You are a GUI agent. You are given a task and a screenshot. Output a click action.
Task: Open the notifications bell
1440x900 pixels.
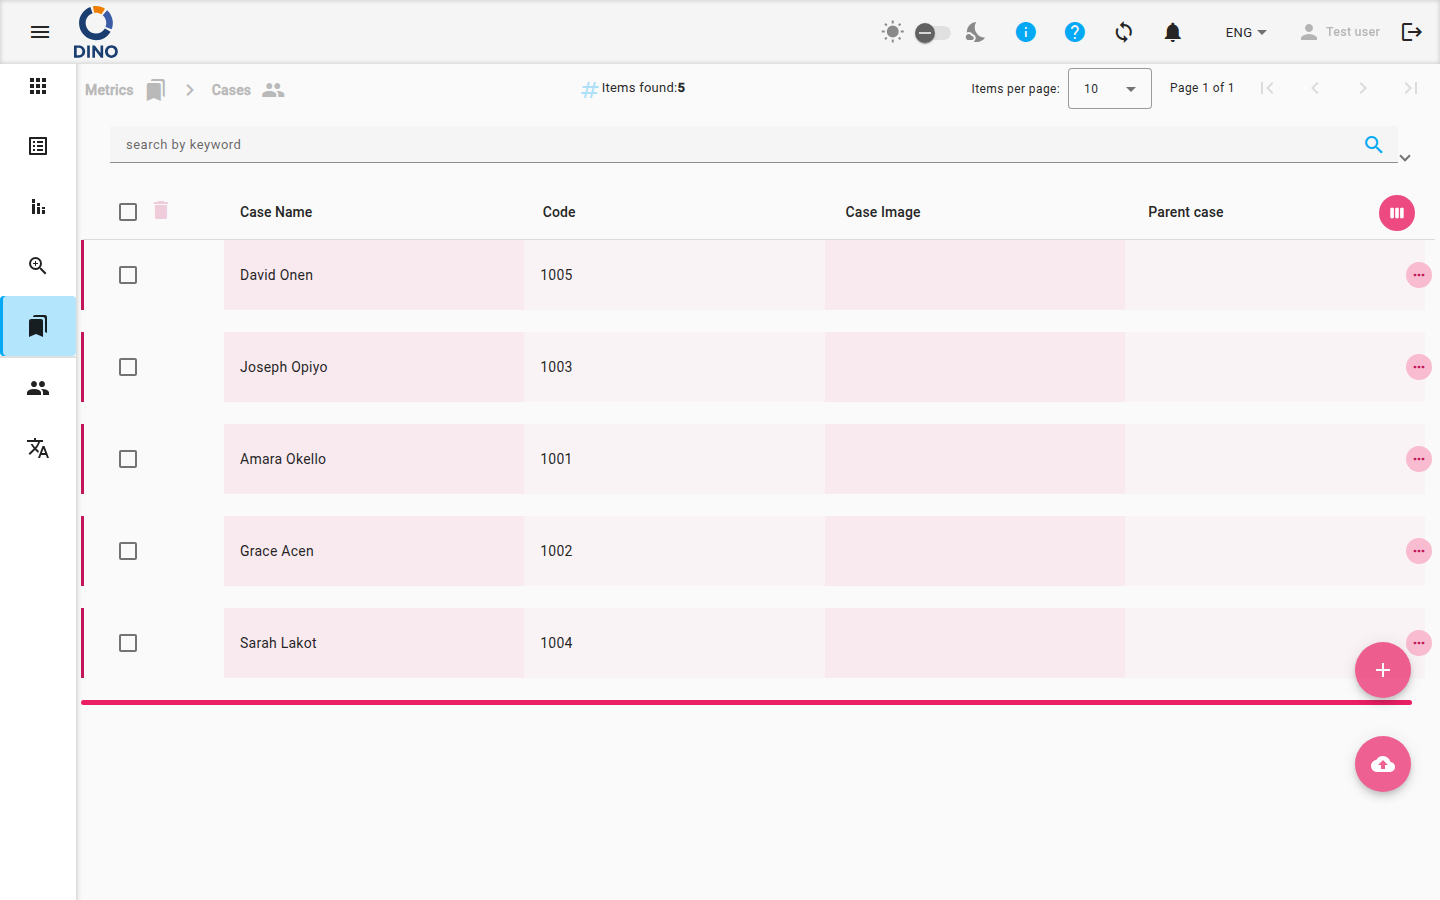click(x=1173, y=32)
